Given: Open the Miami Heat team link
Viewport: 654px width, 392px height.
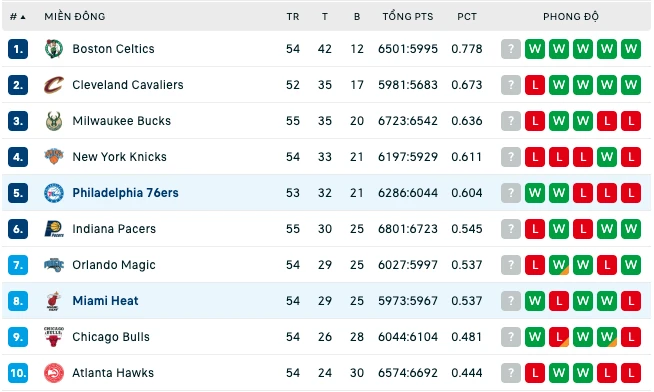Looking at the screenshot, I should (x=105, y=301).
